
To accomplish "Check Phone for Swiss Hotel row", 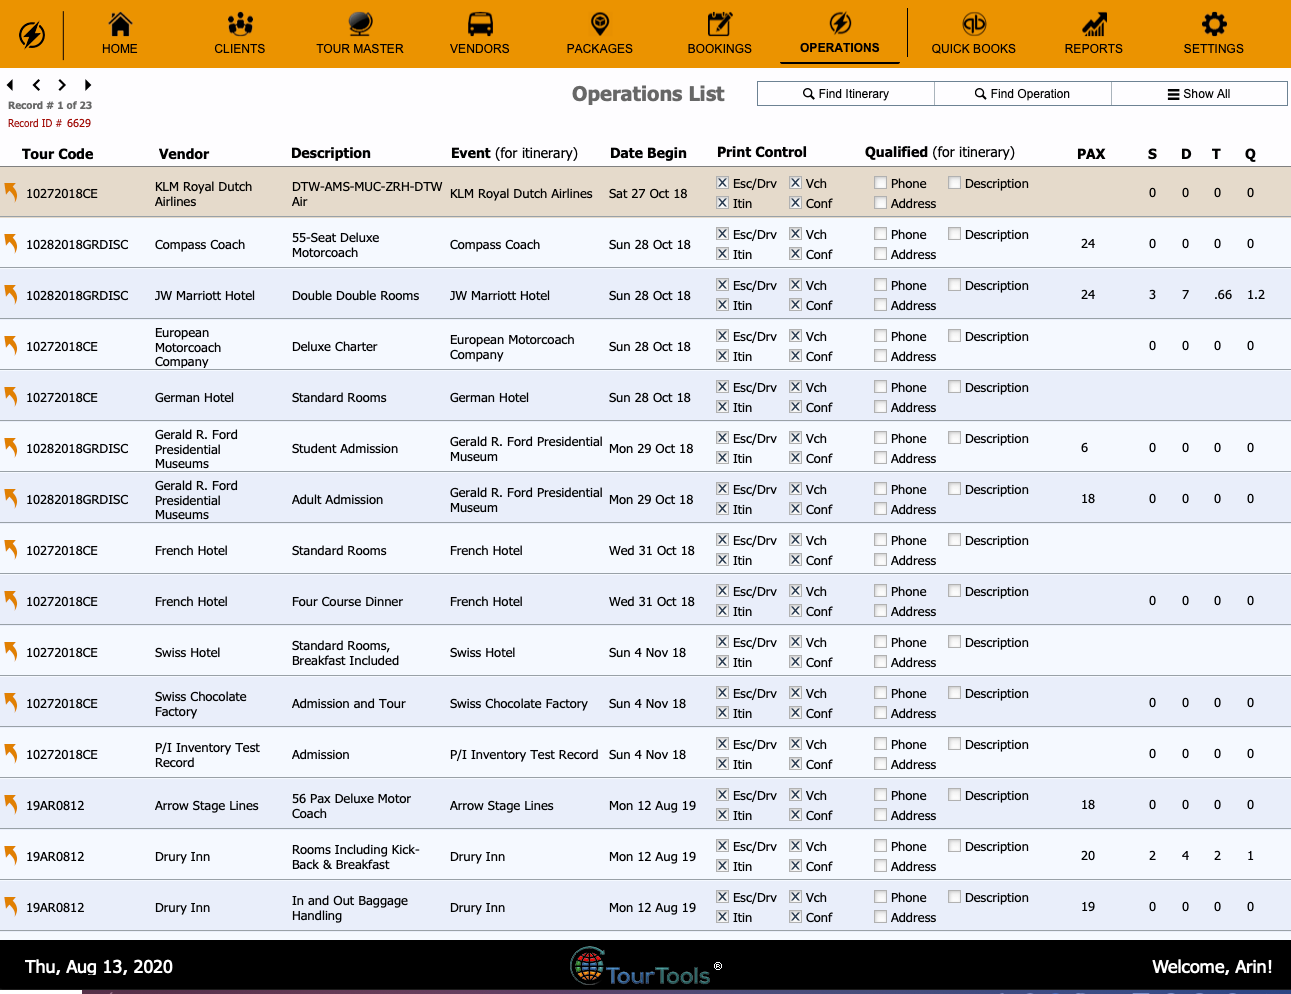I will pyautogui.click(x=880, y=642).
